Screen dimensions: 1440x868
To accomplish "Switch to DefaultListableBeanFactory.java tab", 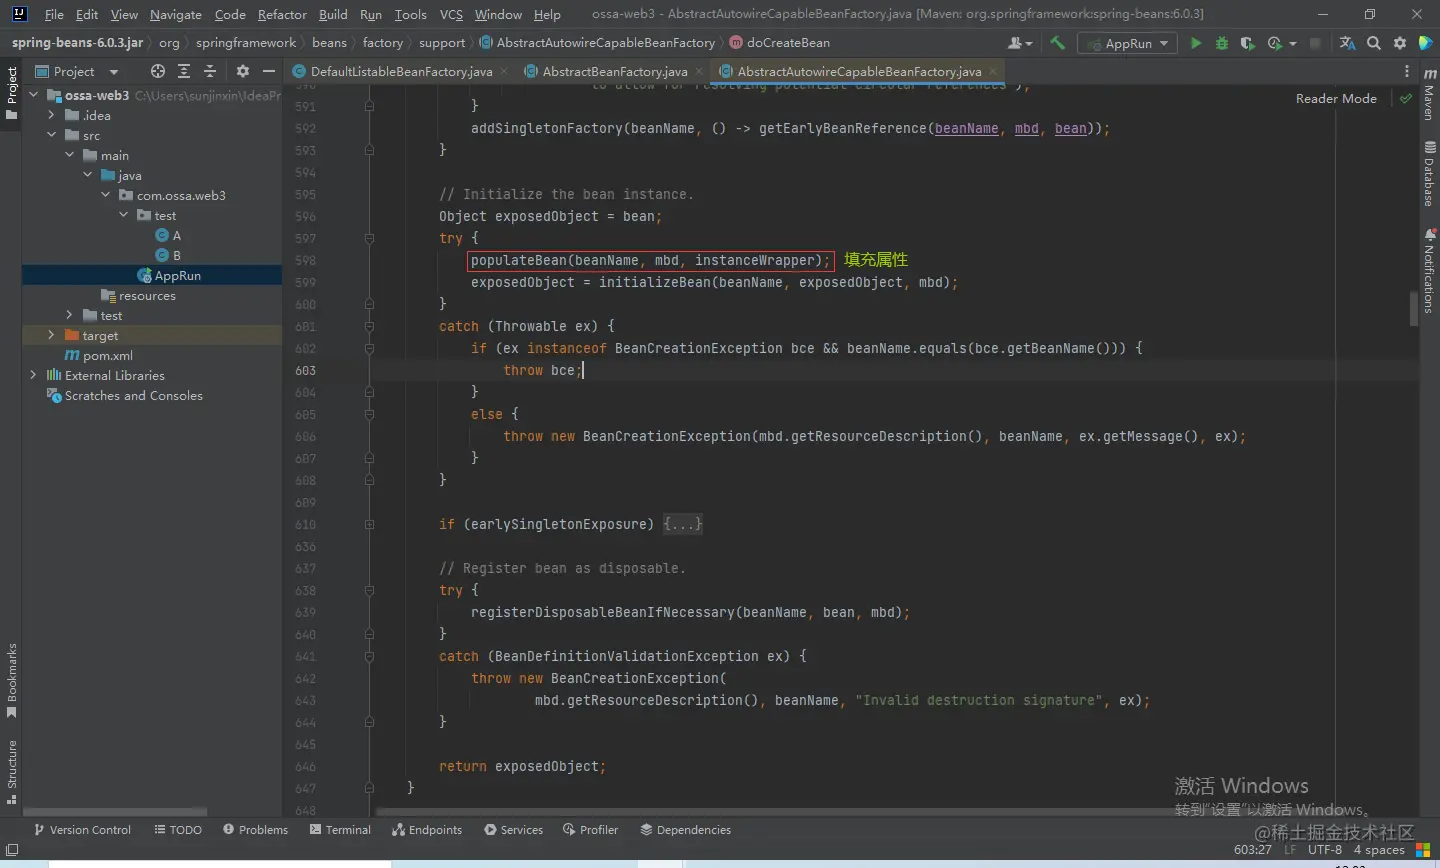I will tap(401, 71).
